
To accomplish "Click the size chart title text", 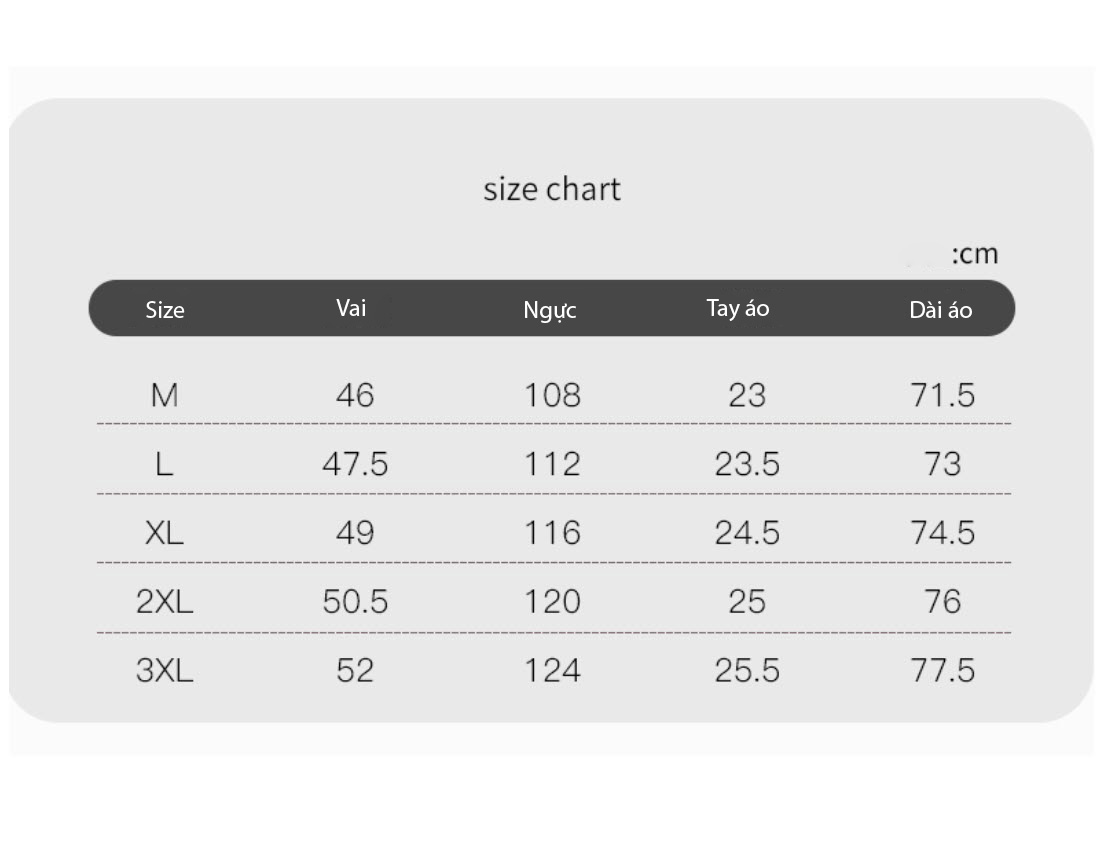I will pyautogui.click(x=552, y=190).
